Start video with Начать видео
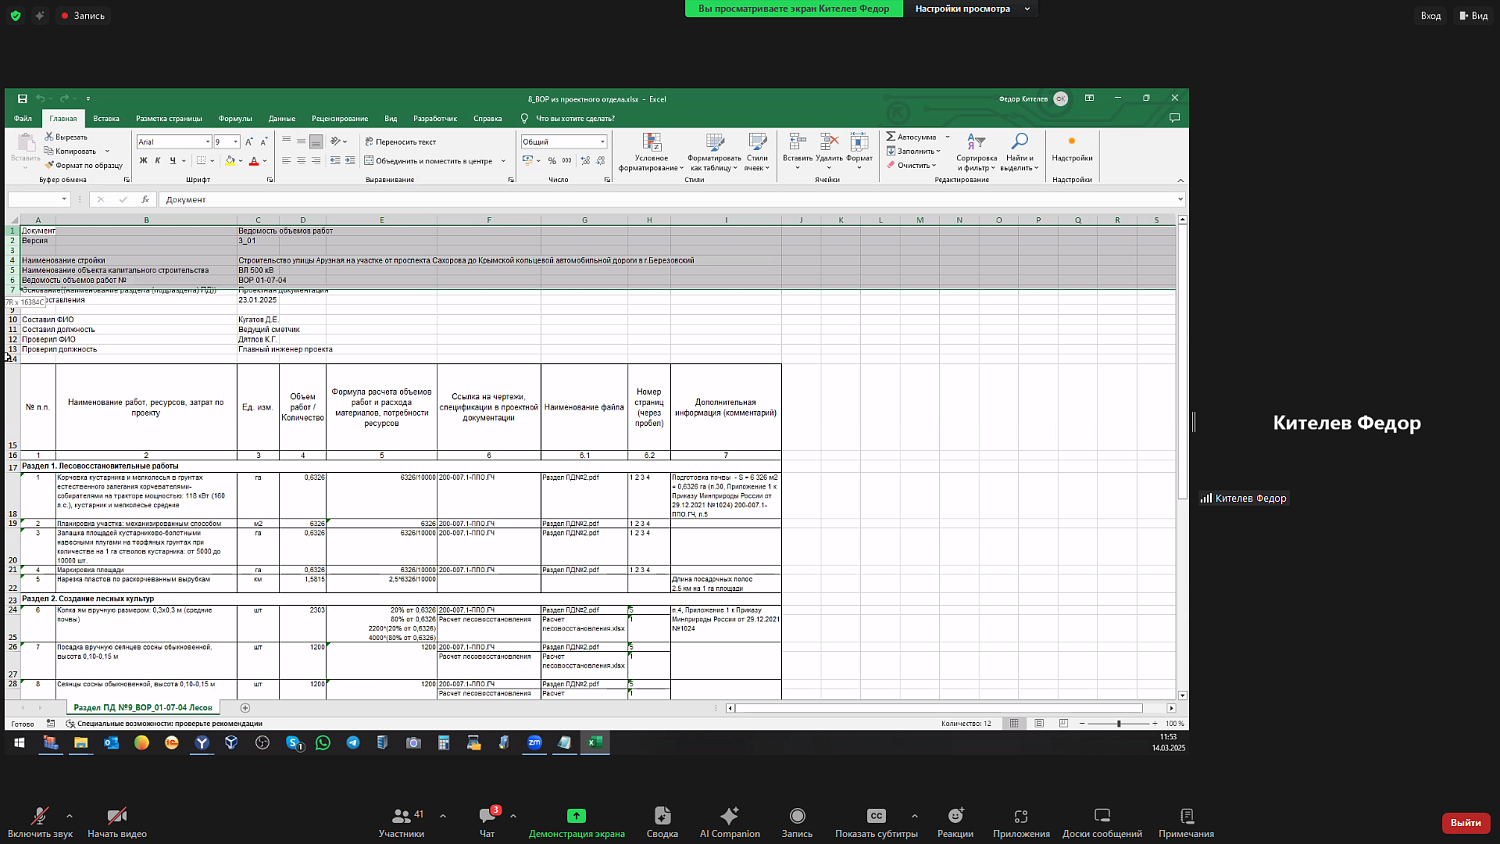This screenshot has width=1500, height=844. 116,816
